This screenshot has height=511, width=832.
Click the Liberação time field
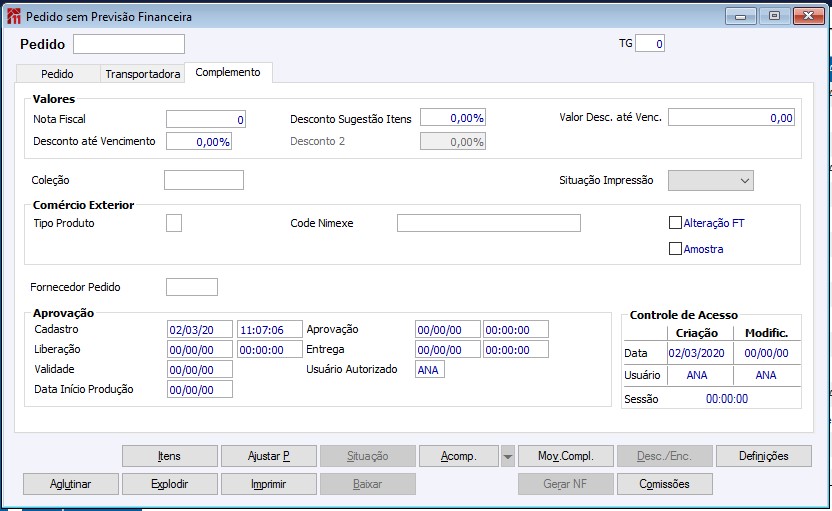click(270, 350)
